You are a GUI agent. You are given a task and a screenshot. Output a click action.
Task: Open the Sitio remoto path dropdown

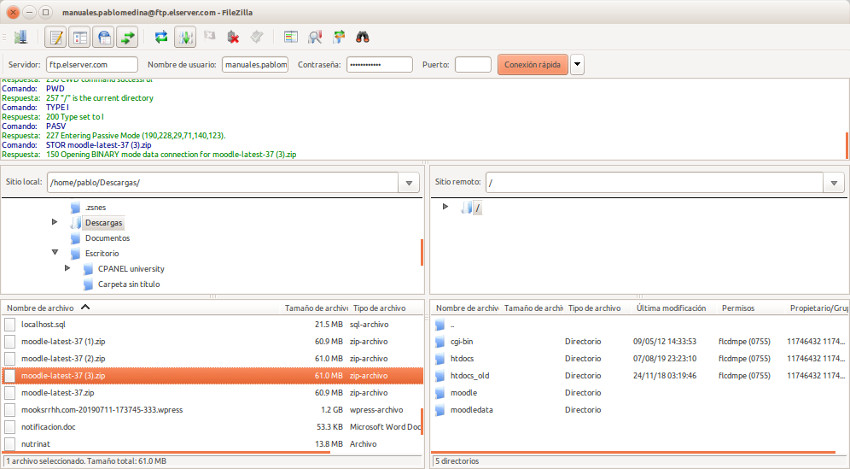834,183
